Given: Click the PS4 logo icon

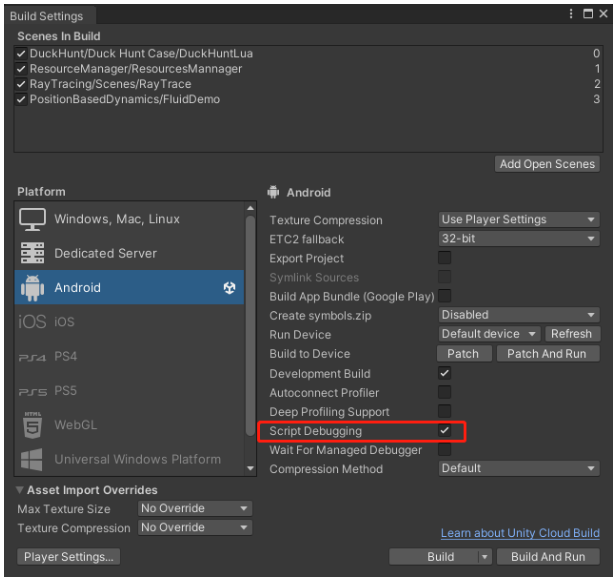Looking at the screenshot, I should 32,358.
